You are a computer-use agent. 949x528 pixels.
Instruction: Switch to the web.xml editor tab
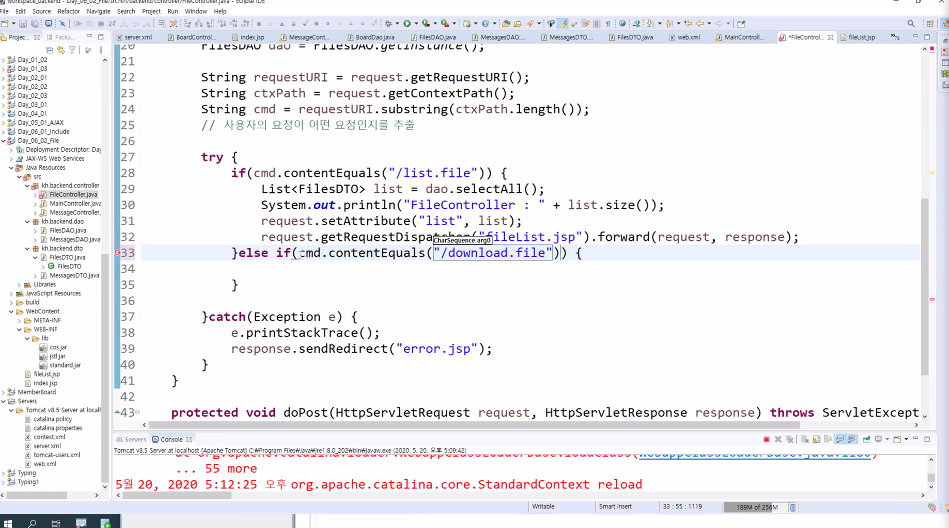point(685,37)
